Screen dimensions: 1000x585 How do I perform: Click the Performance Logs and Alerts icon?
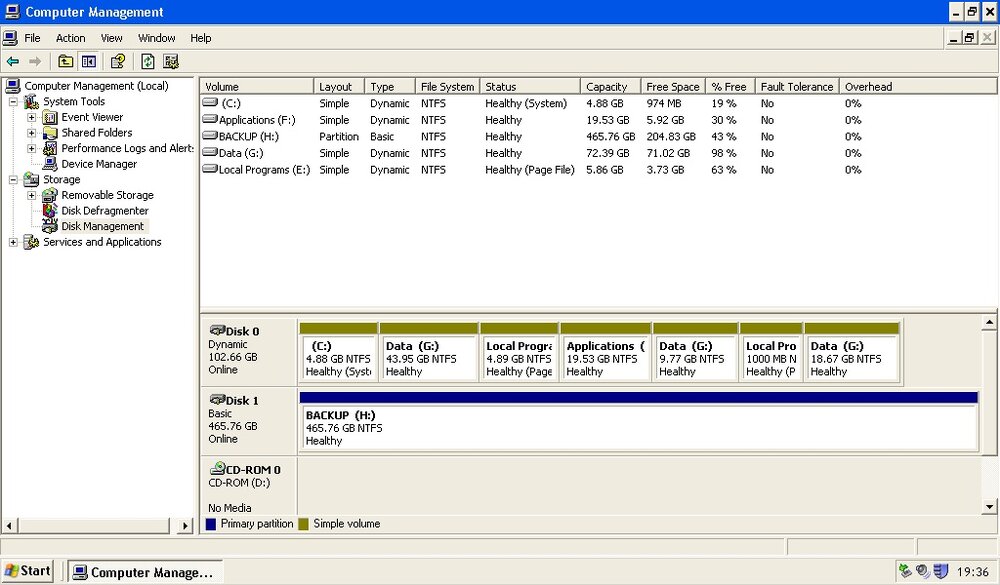click(50, 149)
